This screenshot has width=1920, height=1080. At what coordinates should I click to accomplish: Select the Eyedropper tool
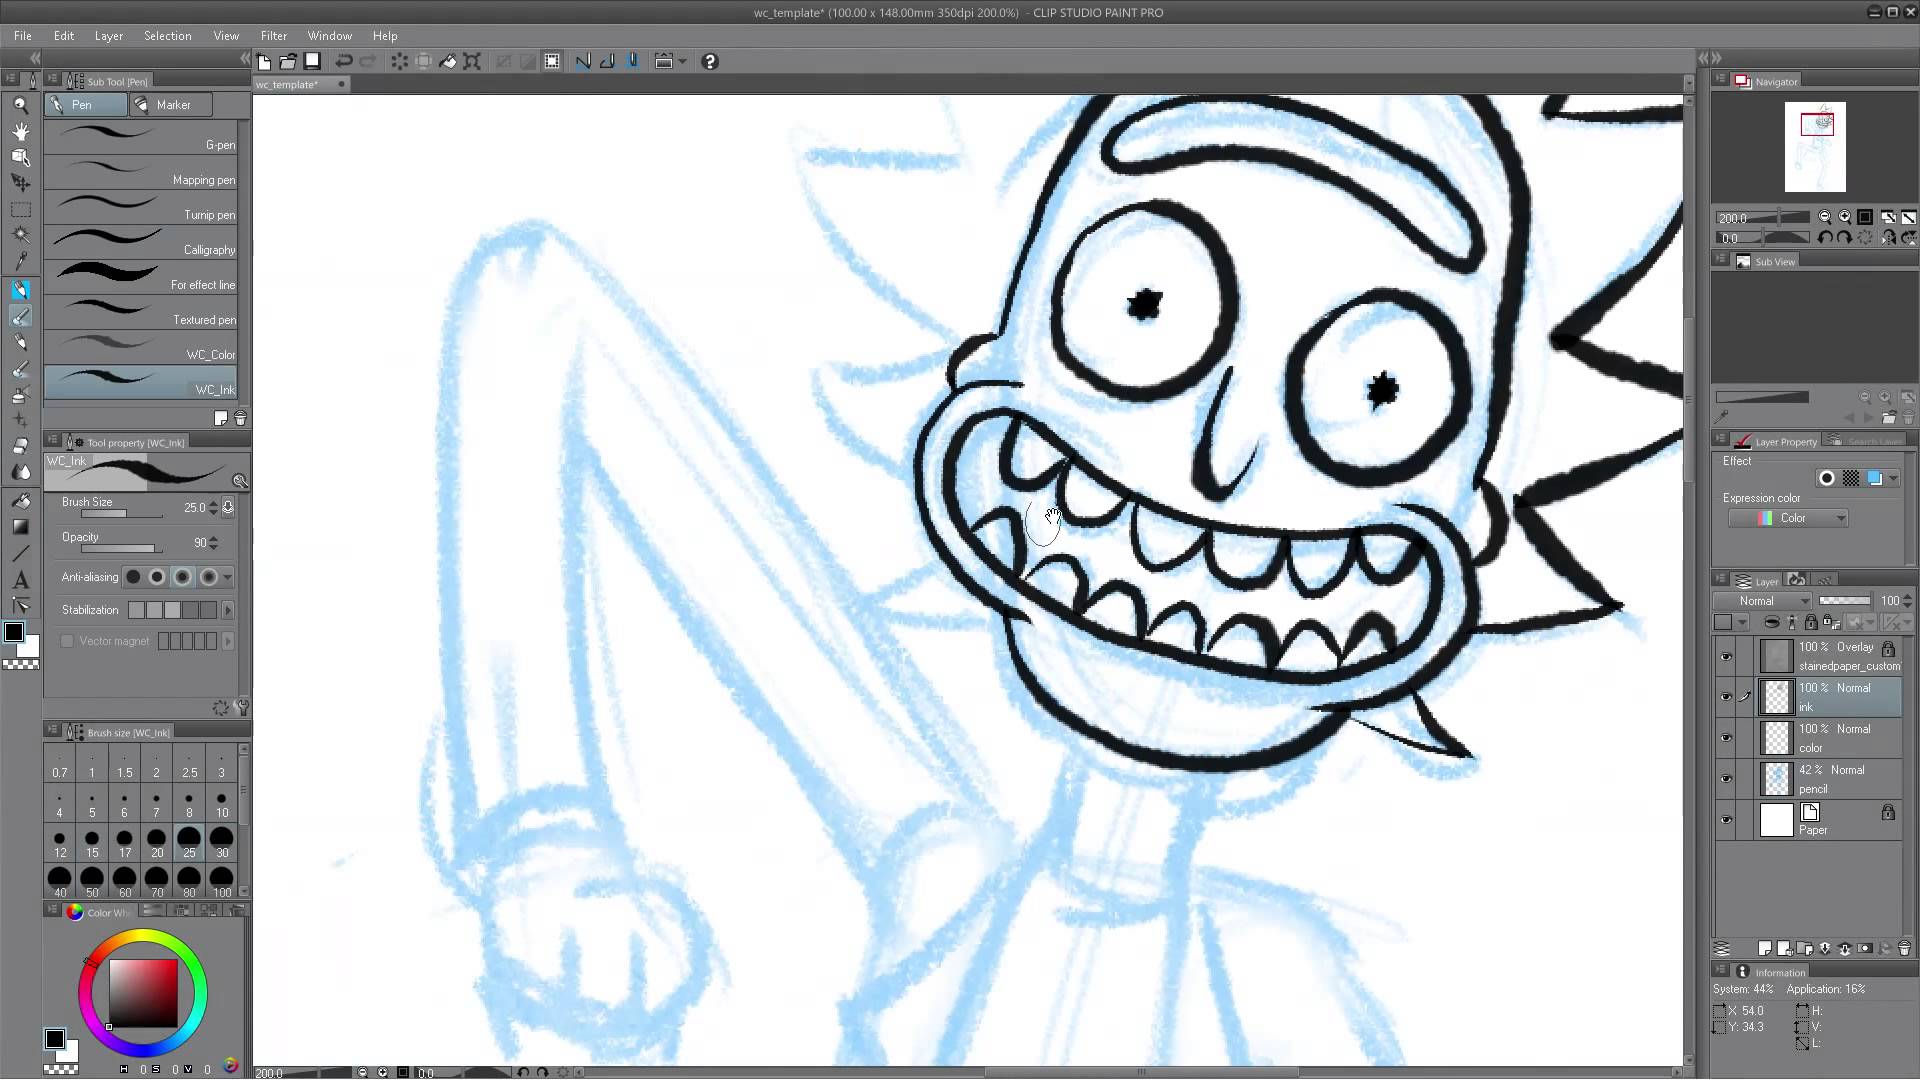pyautogui.click(x=21, y=260)
